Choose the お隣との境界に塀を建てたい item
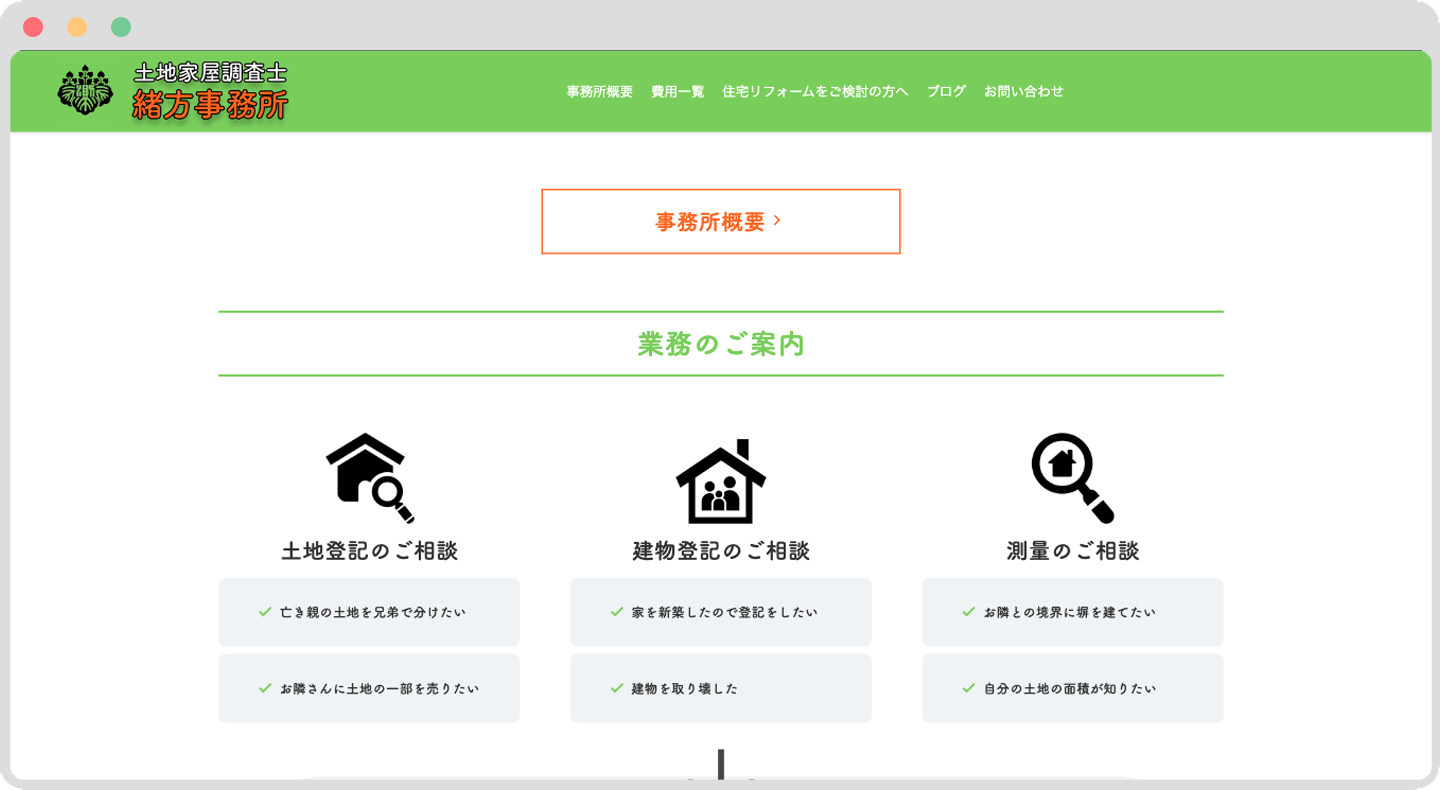Screen dimensions: 1440x790 click(1072, 612)
